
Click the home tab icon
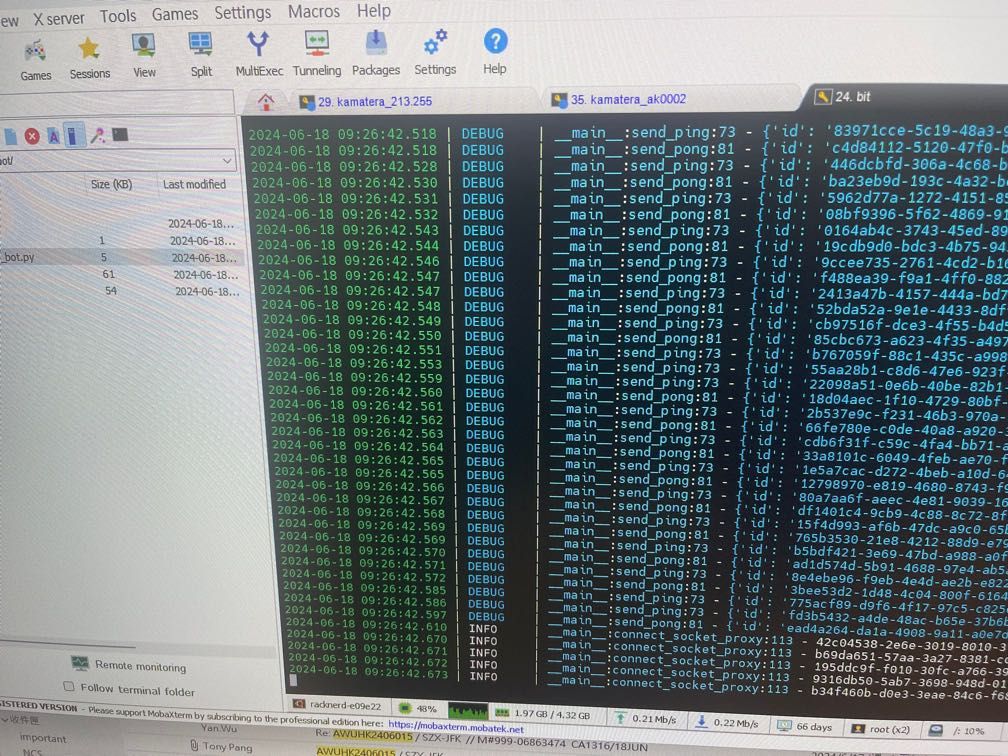[x=265, y=101]
